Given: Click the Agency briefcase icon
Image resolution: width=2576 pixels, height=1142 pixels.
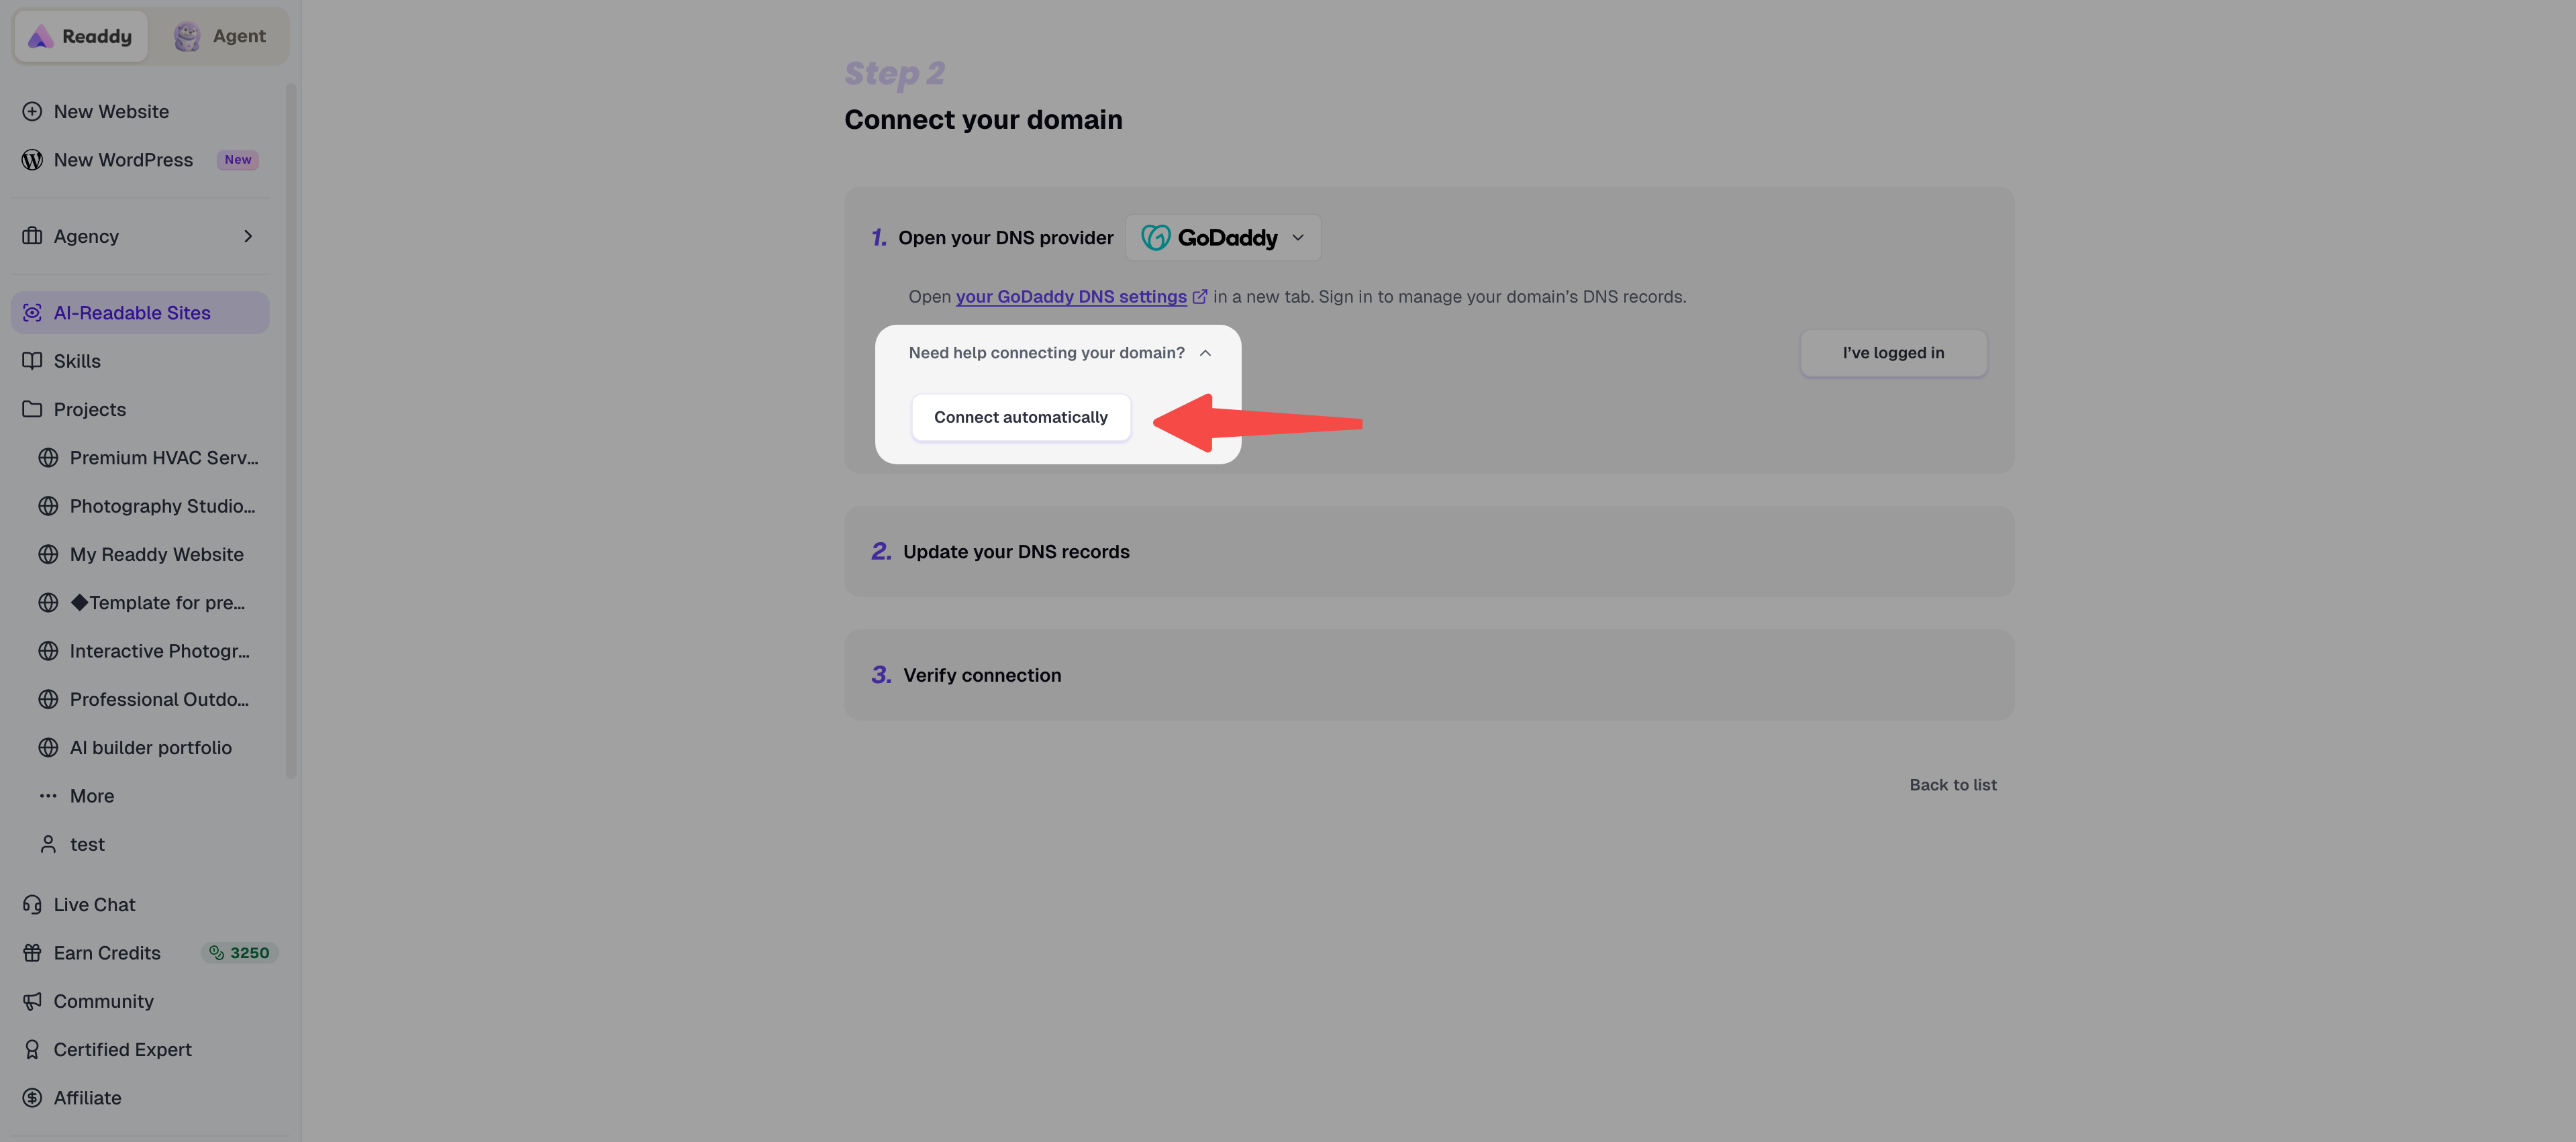Looking at the screenshot, I should [32, 236].
